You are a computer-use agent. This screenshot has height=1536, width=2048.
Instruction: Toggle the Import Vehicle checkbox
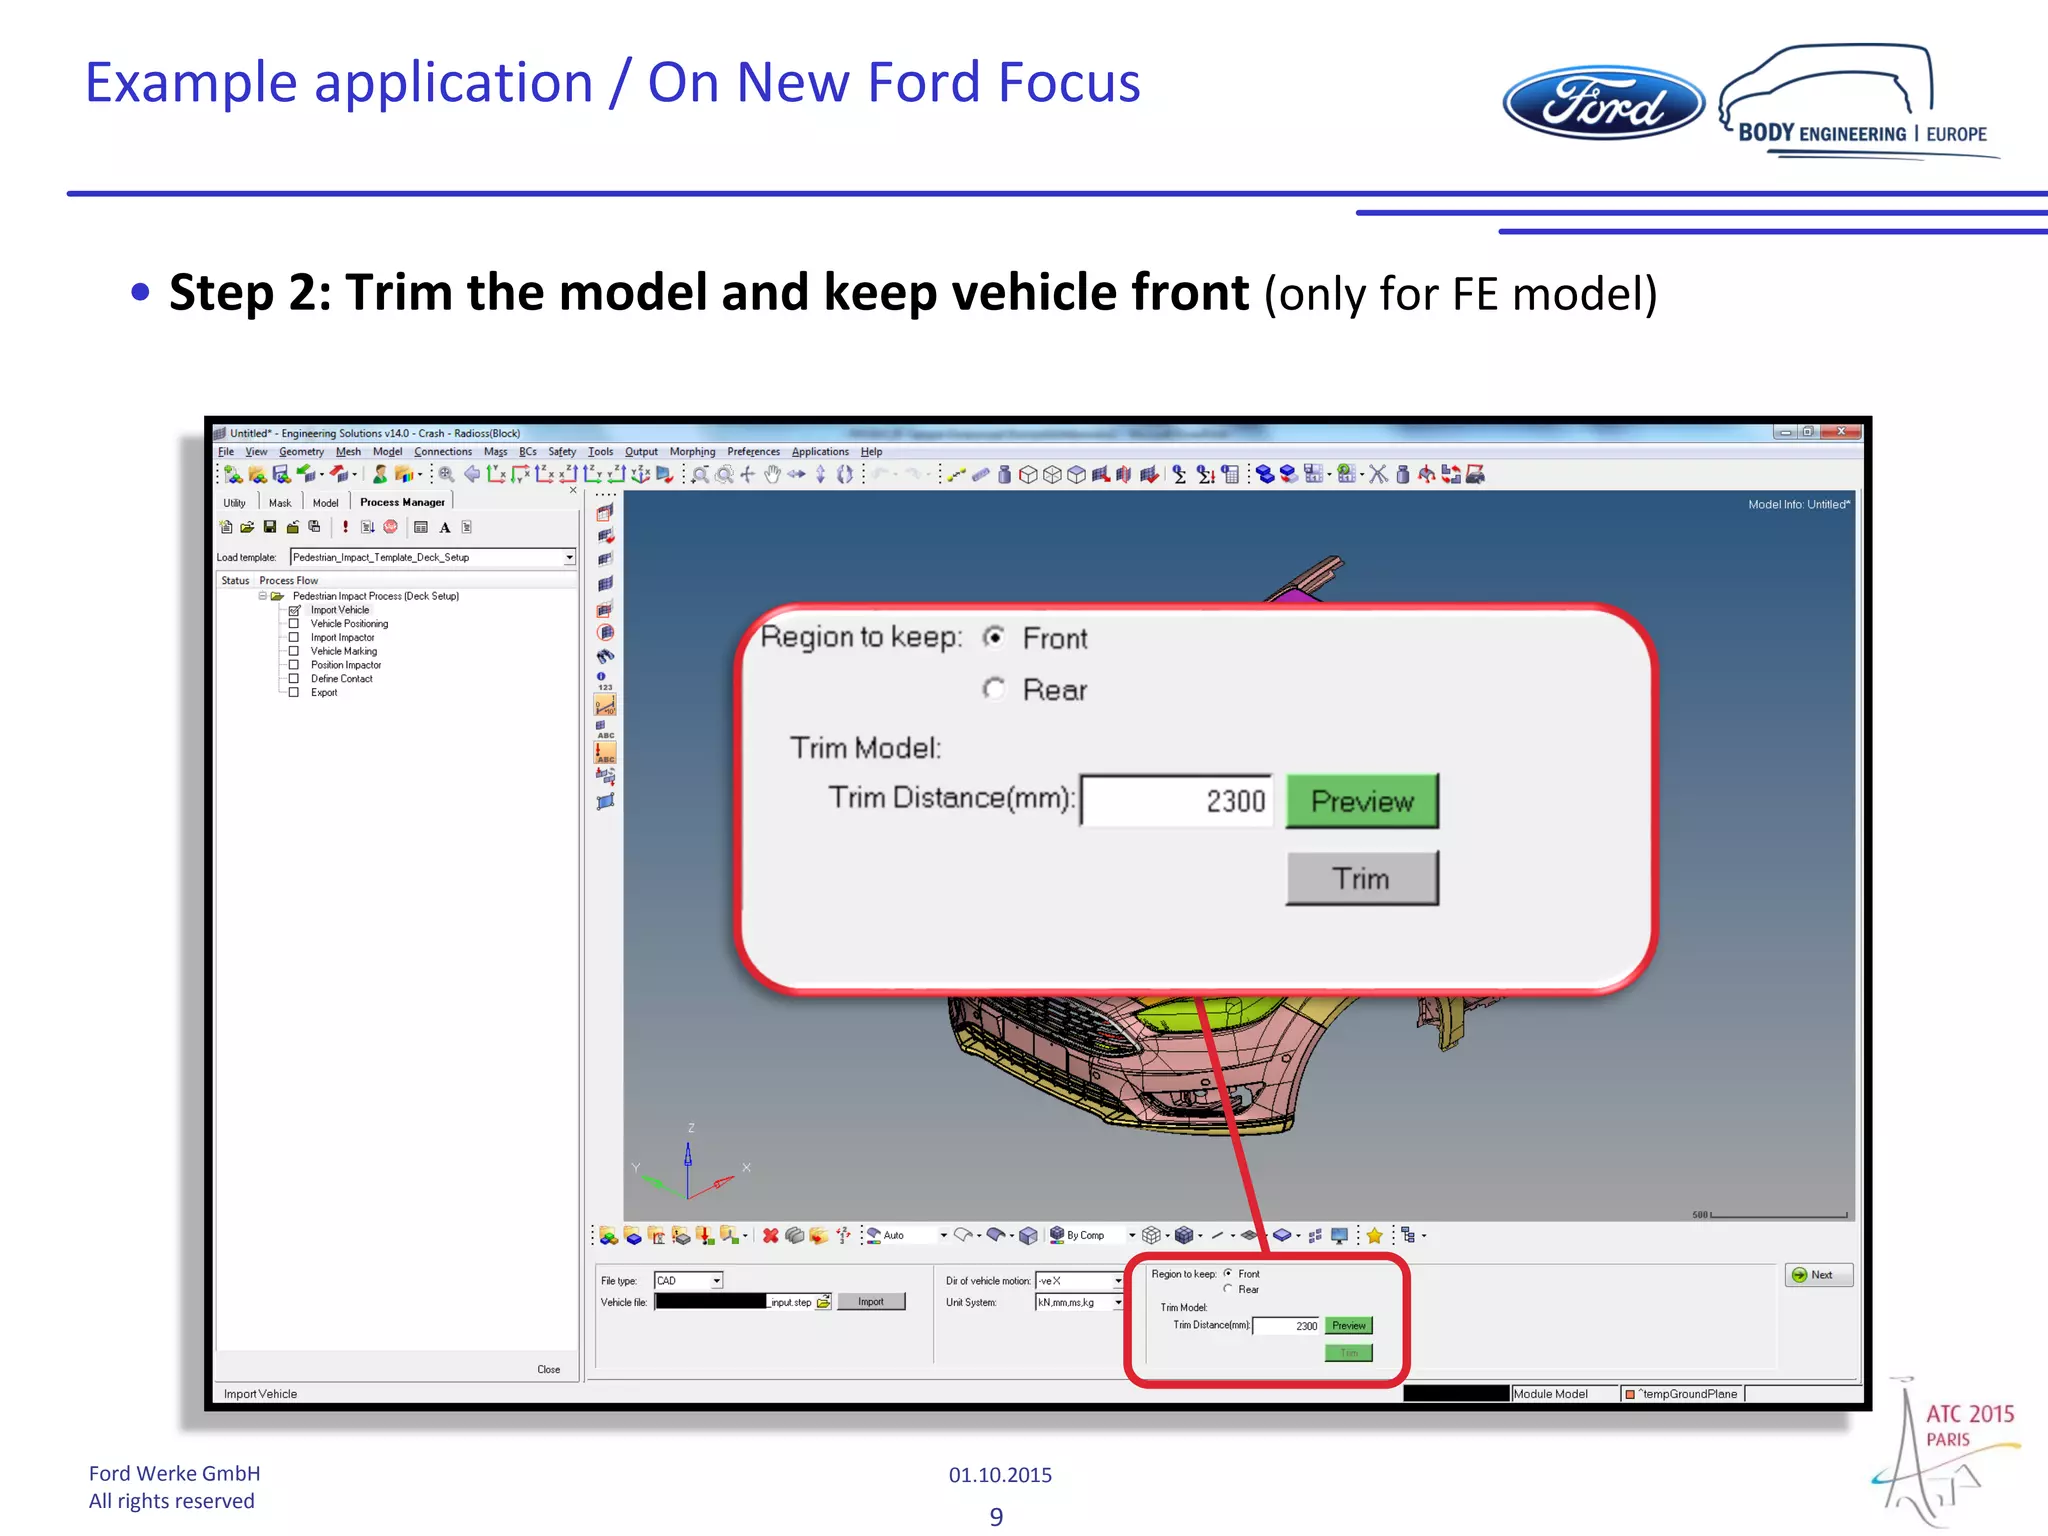[x=294, y=610]
